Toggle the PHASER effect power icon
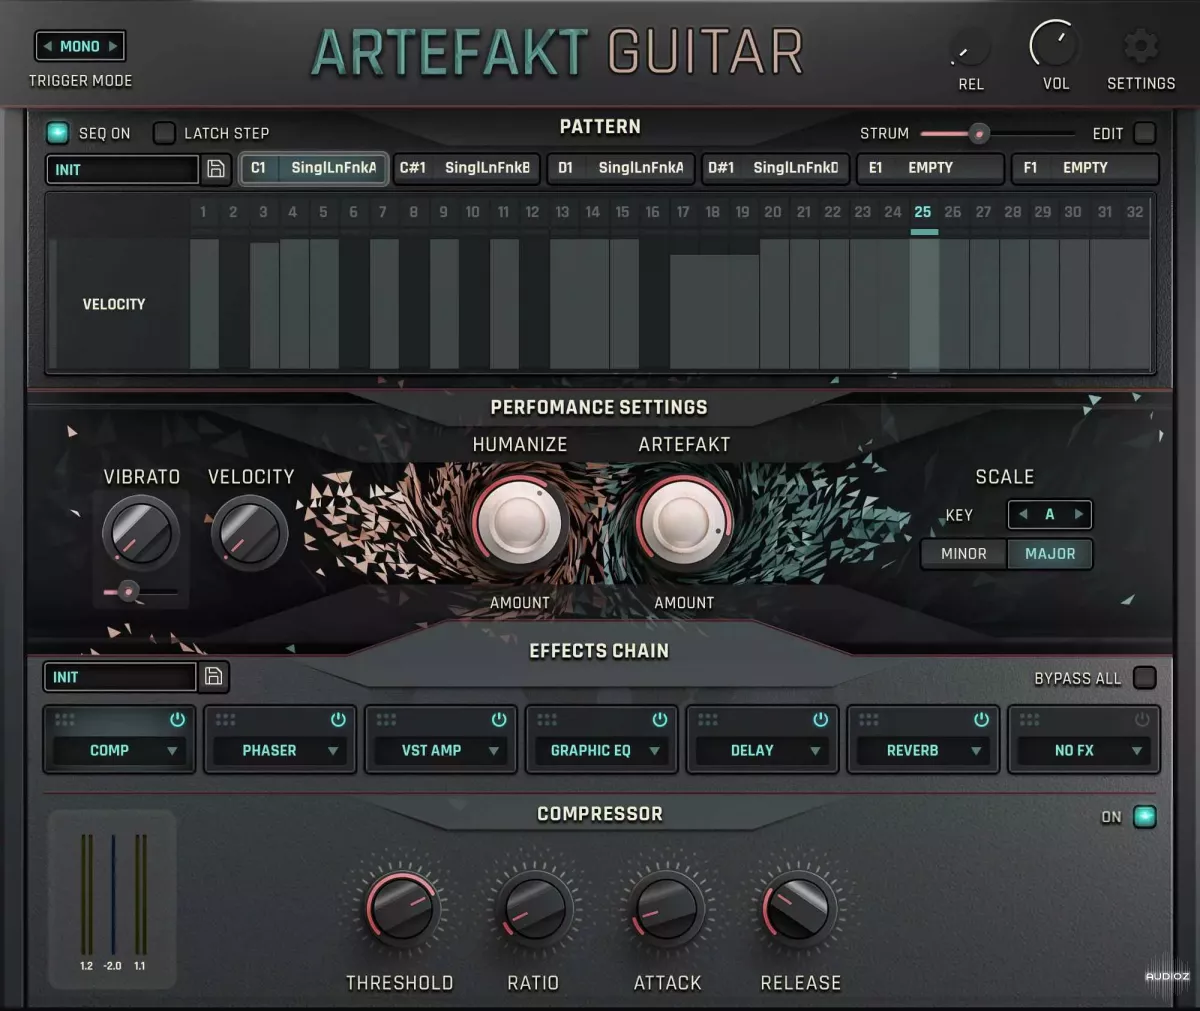The height and width of the screenshot is (1011, 1200). coord(338,720)
